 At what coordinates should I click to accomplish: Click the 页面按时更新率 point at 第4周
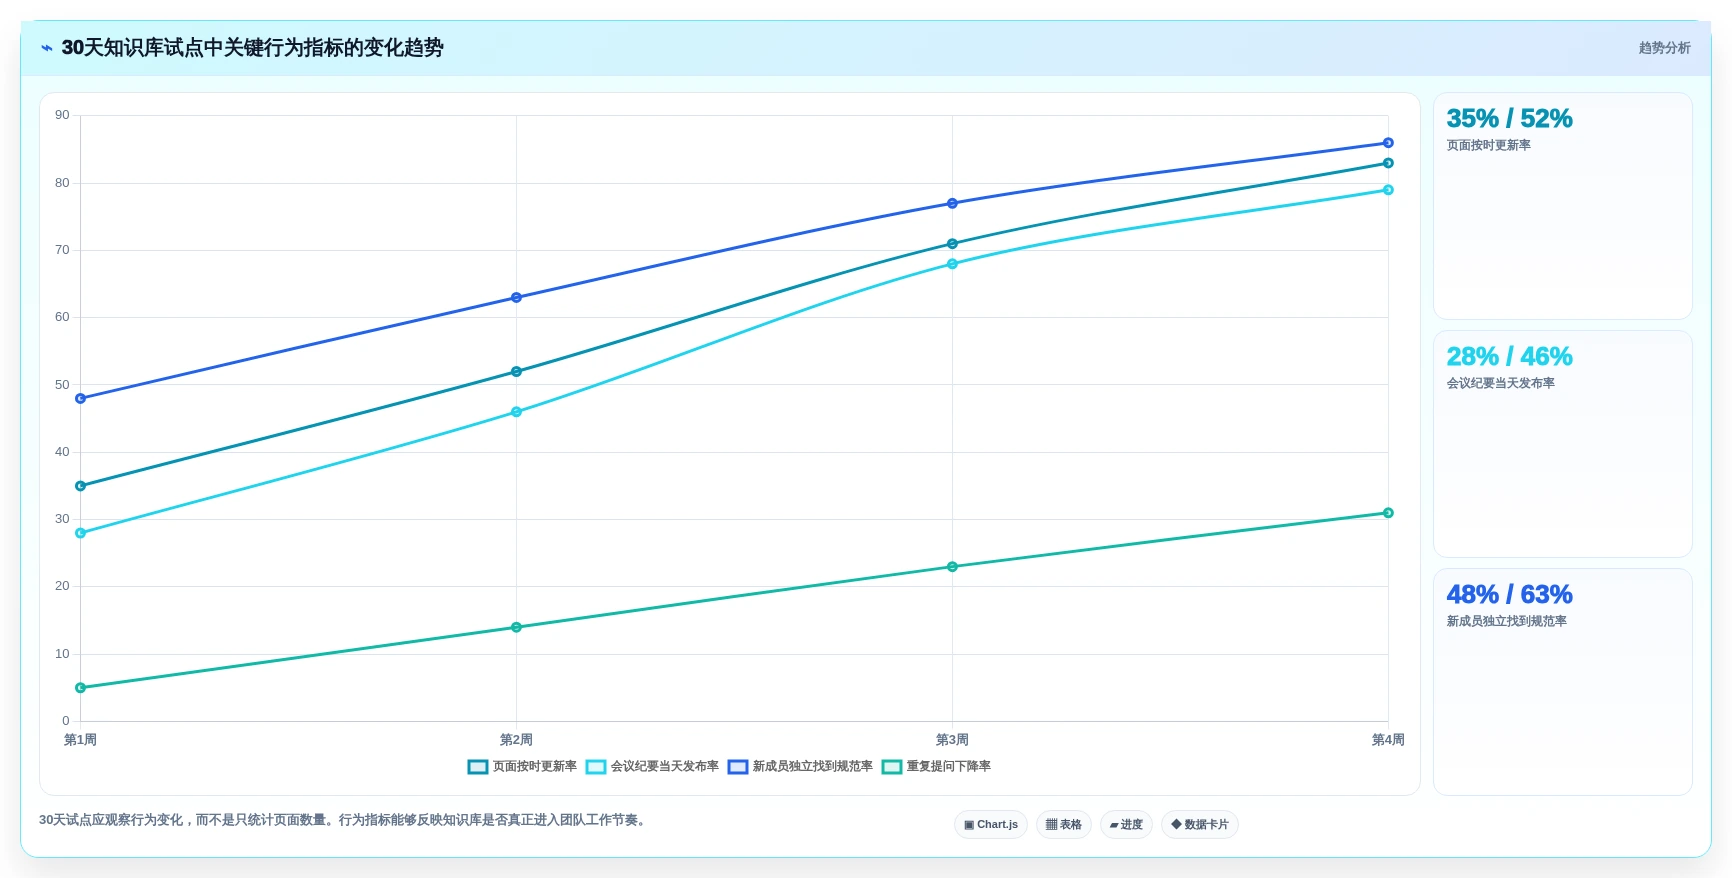pos(1388,163)
